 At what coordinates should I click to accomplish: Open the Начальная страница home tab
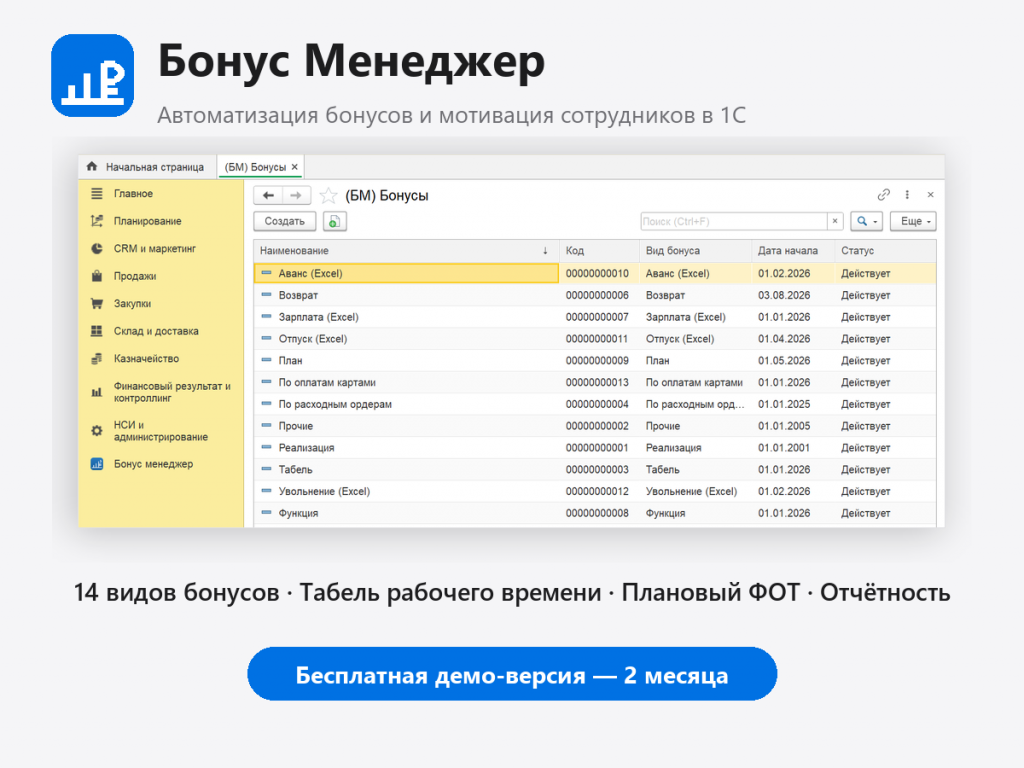146,167
